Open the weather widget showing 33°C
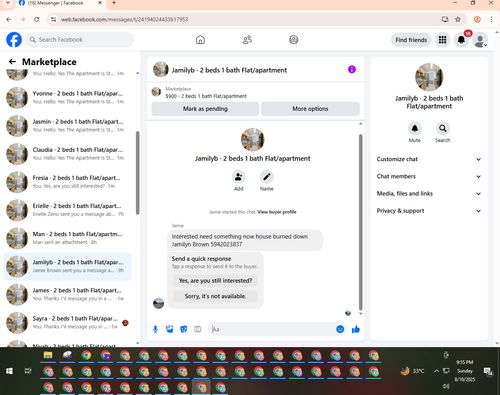This screenshot has width=500, height=395. [x=412, y=371]
